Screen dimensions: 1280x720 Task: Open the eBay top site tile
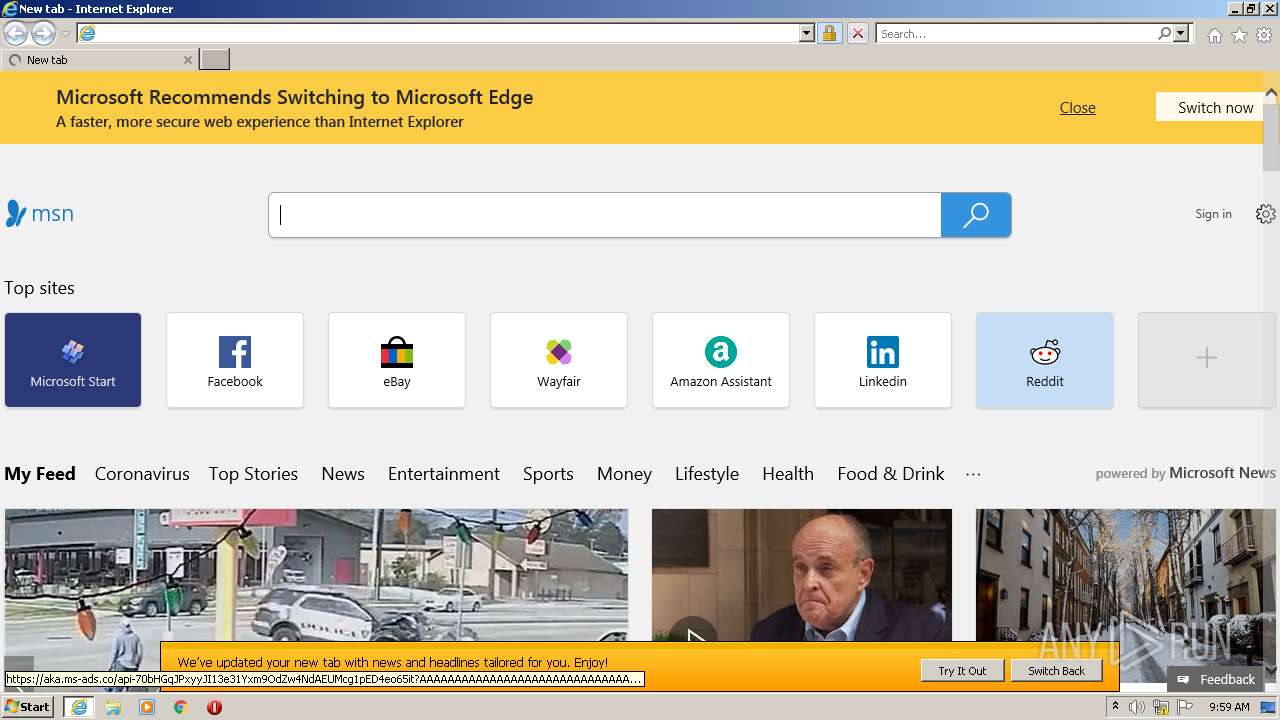click(x=397, y=360)
